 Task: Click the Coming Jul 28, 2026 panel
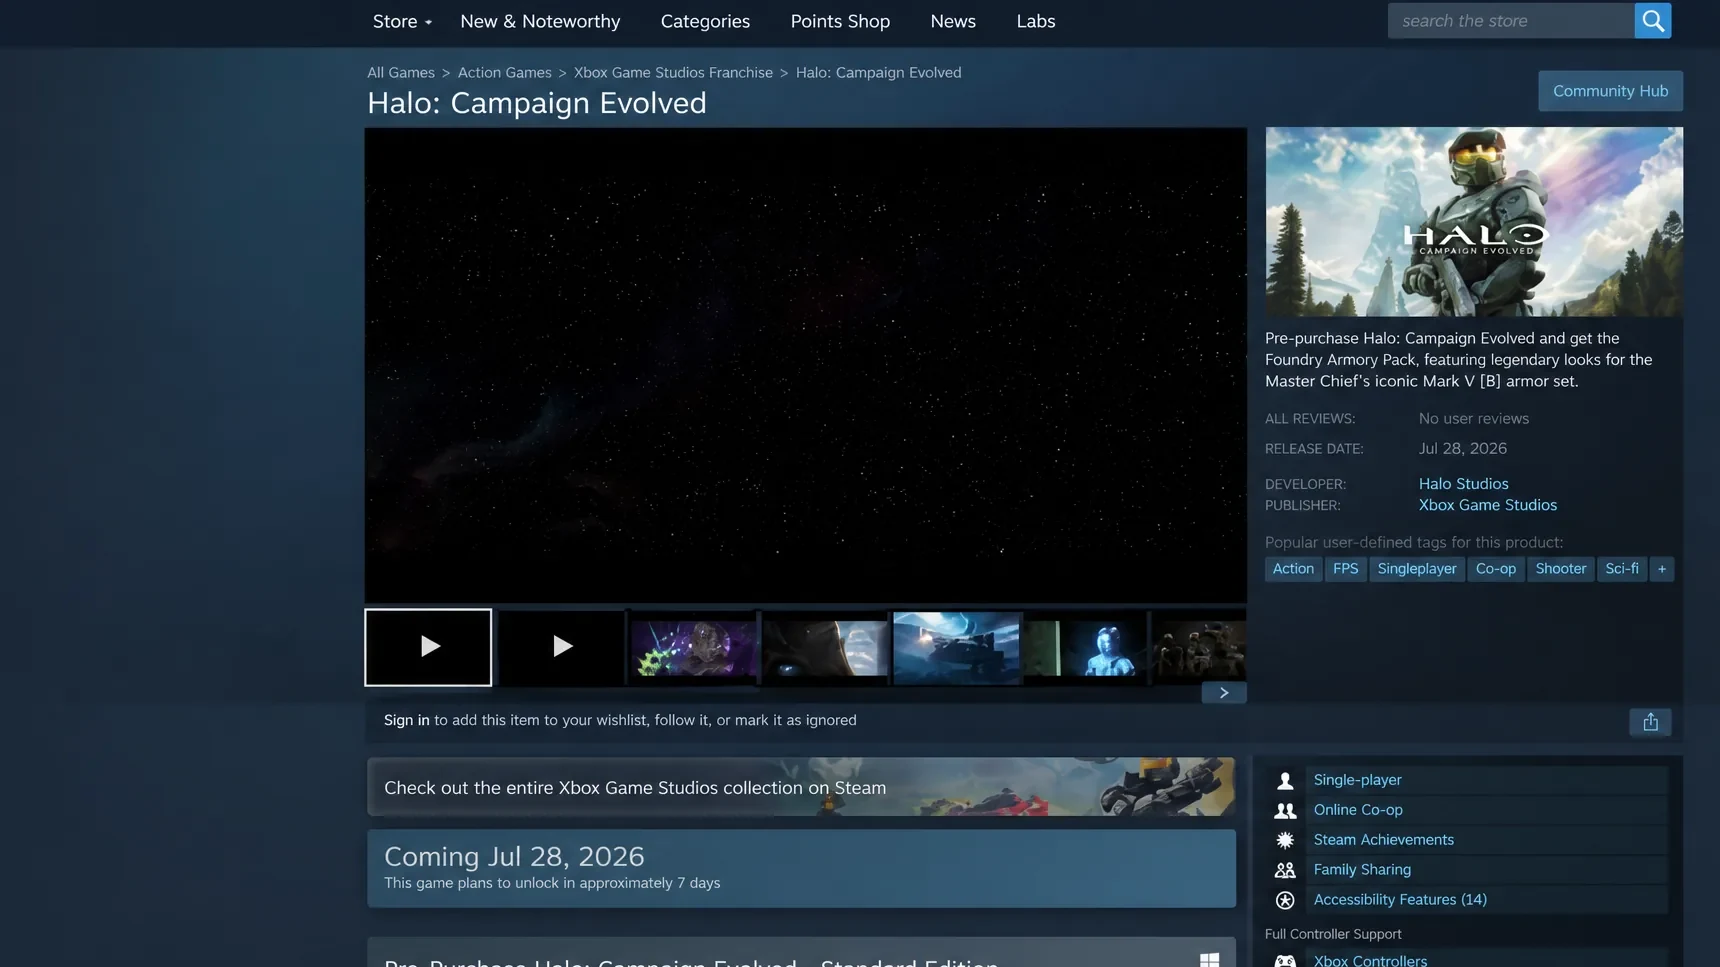[801, 868]
